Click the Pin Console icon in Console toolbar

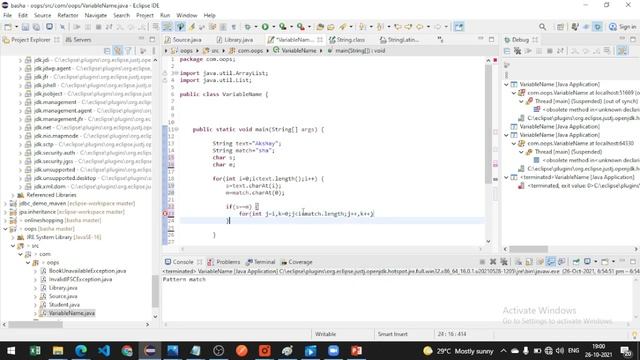pos(576,262)
